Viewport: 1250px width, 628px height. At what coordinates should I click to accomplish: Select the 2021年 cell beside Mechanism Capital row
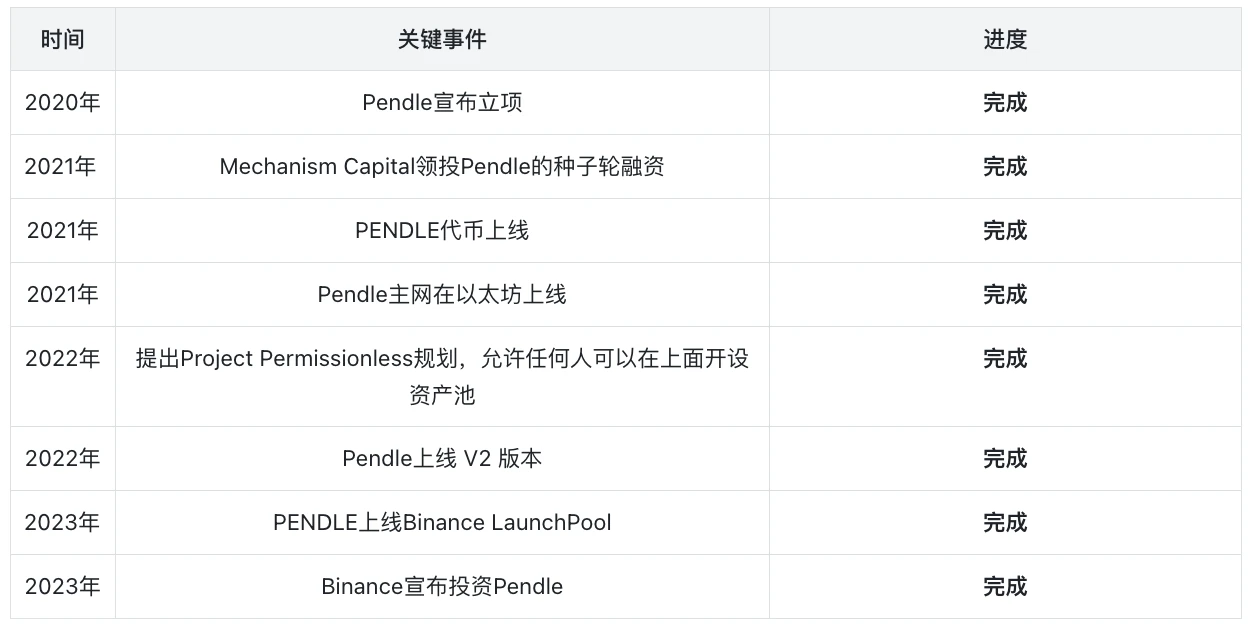pyautogui.click(x=62, y=167)
